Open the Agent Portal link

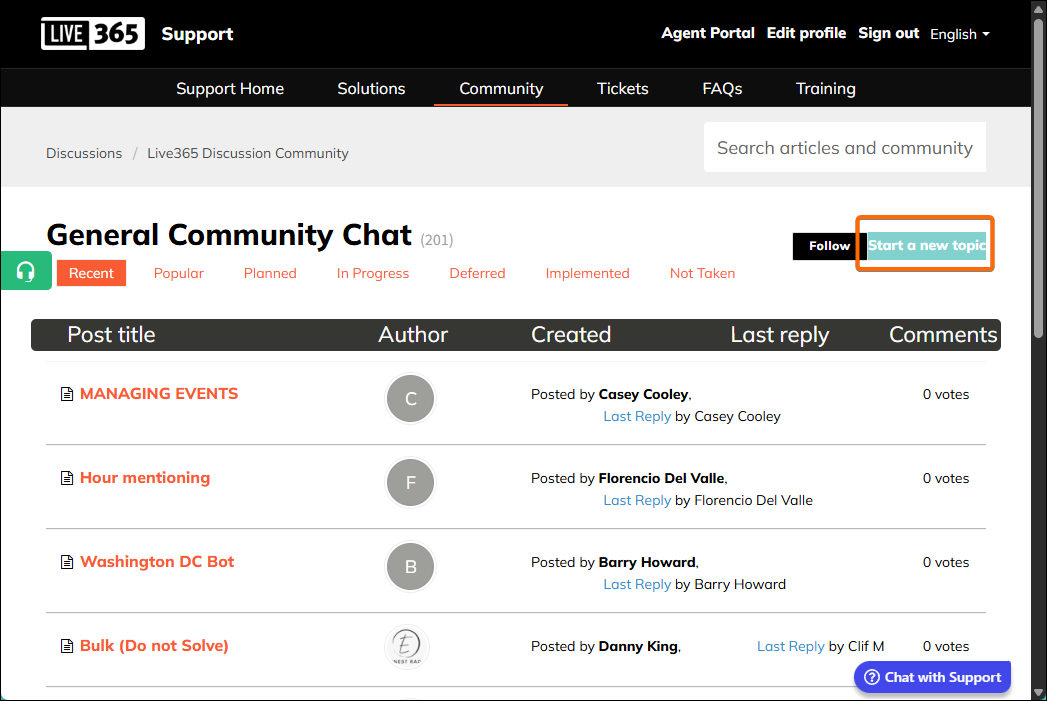tap(708, 33)
